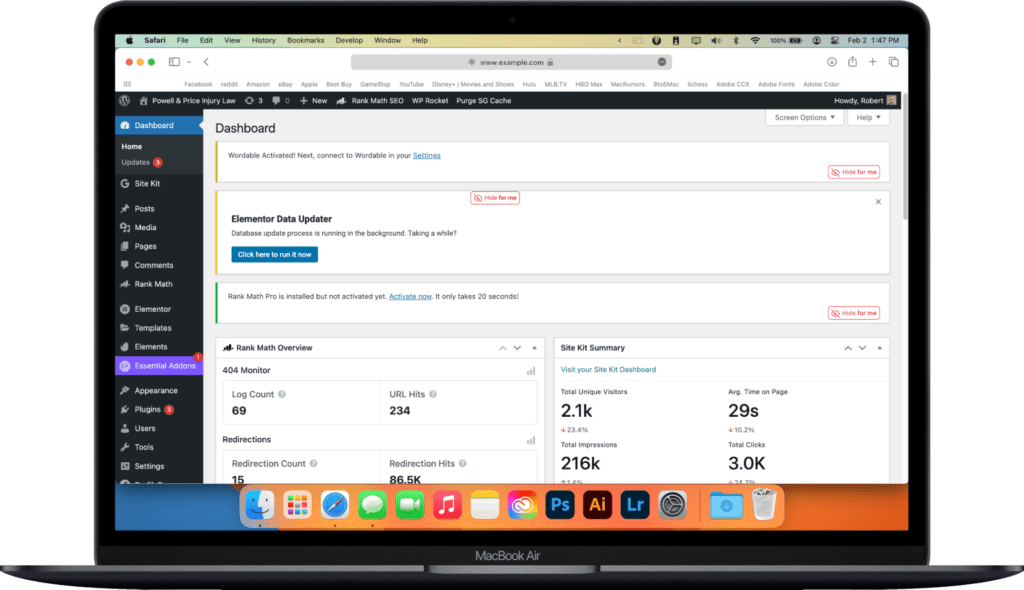Expand the Screen Options dropdown

(804, 118)
